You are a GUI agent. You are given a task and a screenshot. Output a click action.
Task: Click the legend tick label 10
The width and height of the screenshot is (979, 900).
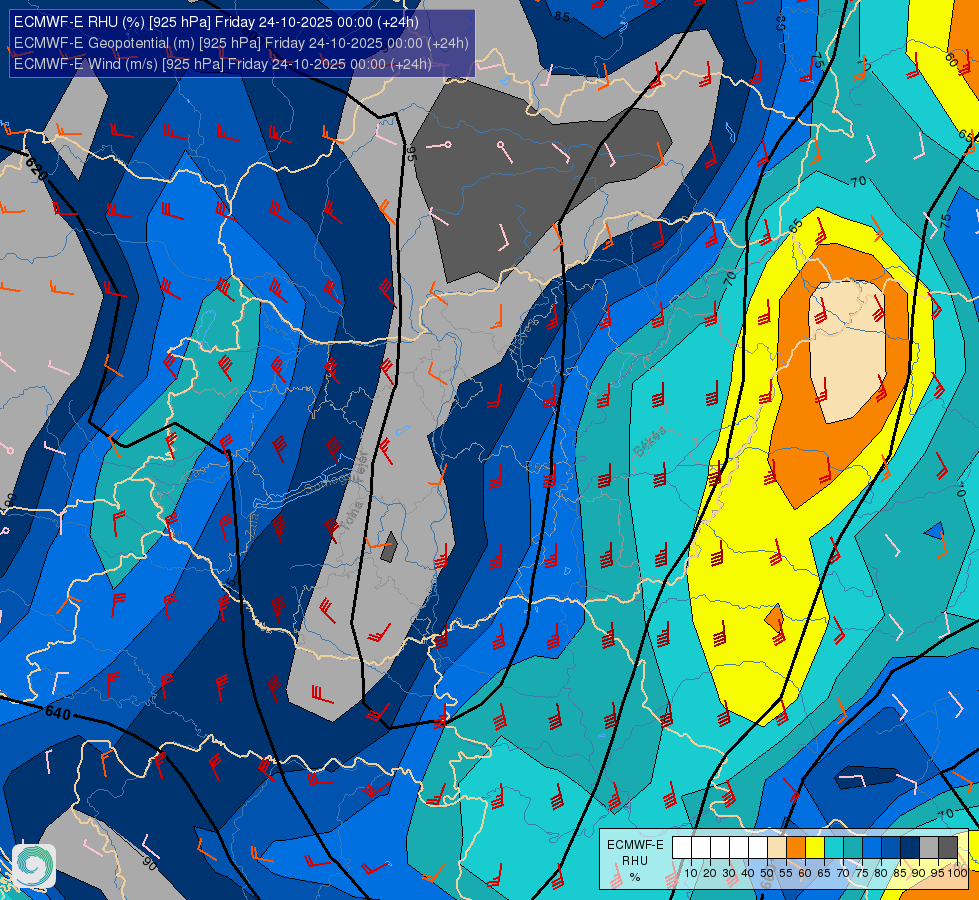691,873
